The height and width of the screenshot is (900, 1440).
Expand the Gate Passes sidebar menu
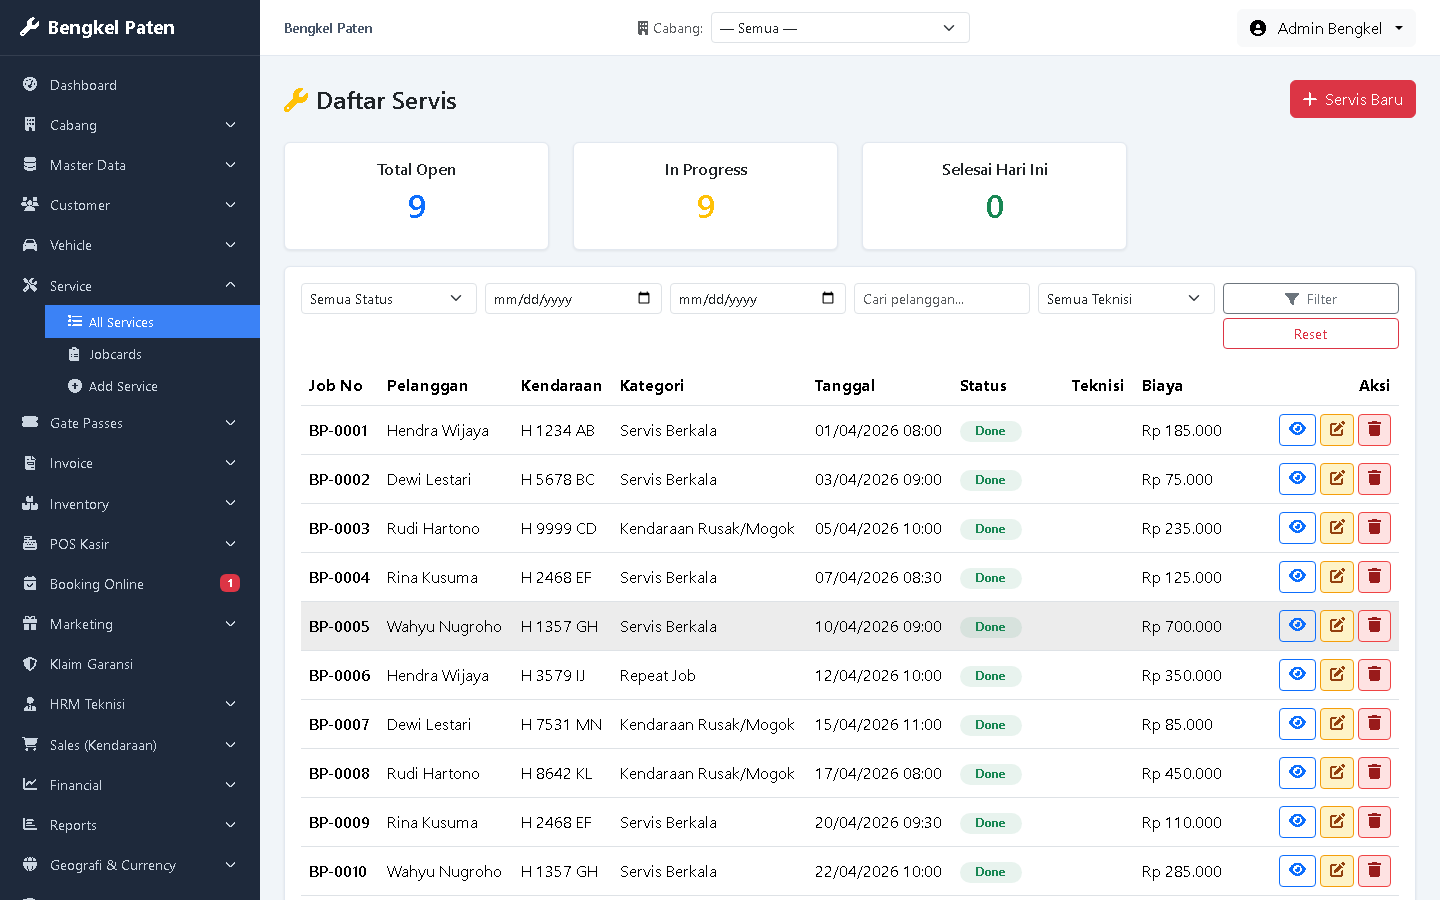coord(130,423)
